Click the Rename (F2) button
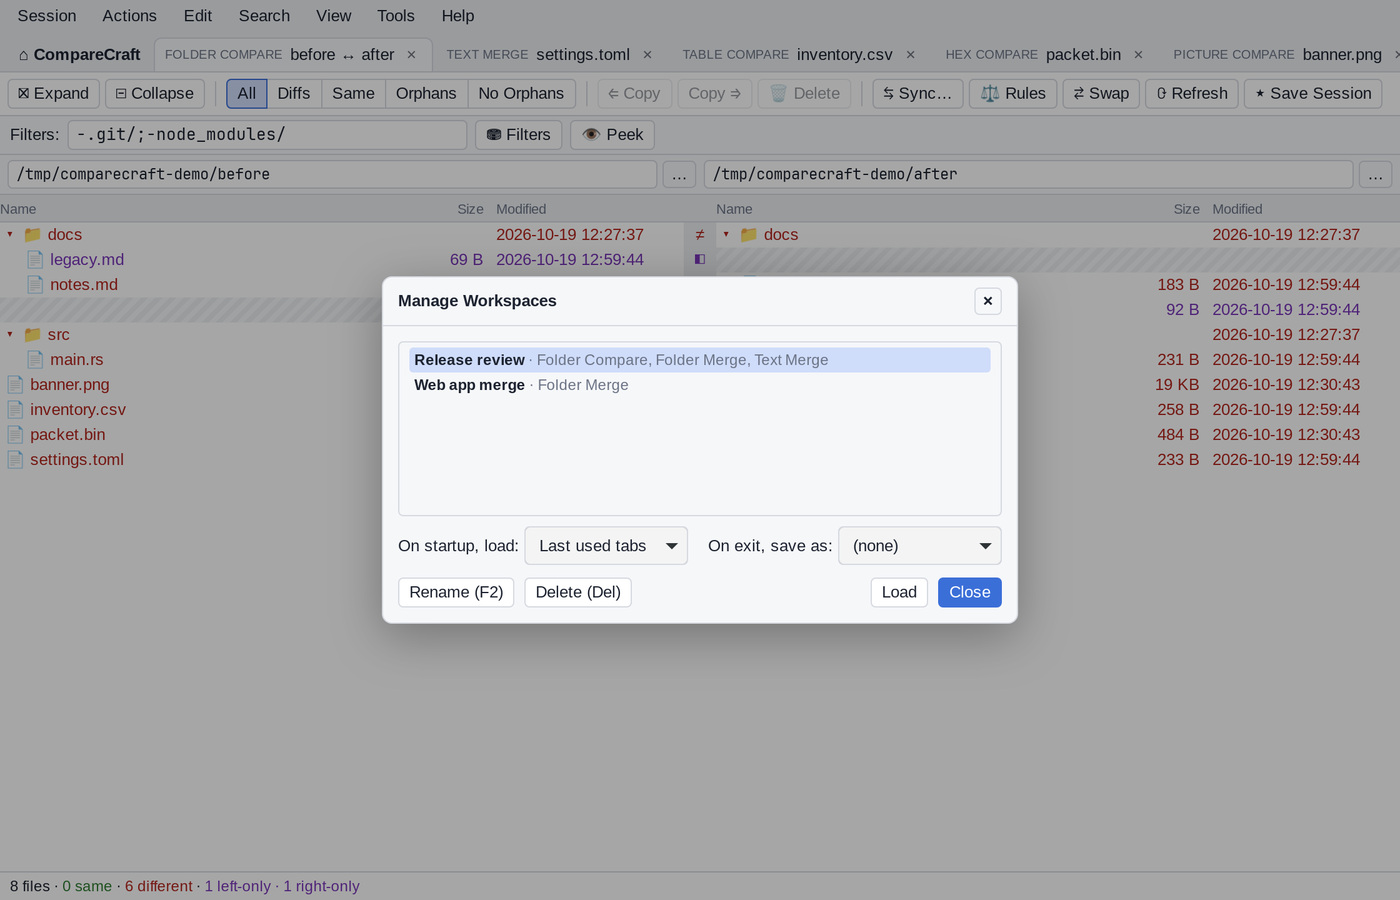The width and height of the screenshot is (1400, 900). pyautogui.click(x=456, y=593)
